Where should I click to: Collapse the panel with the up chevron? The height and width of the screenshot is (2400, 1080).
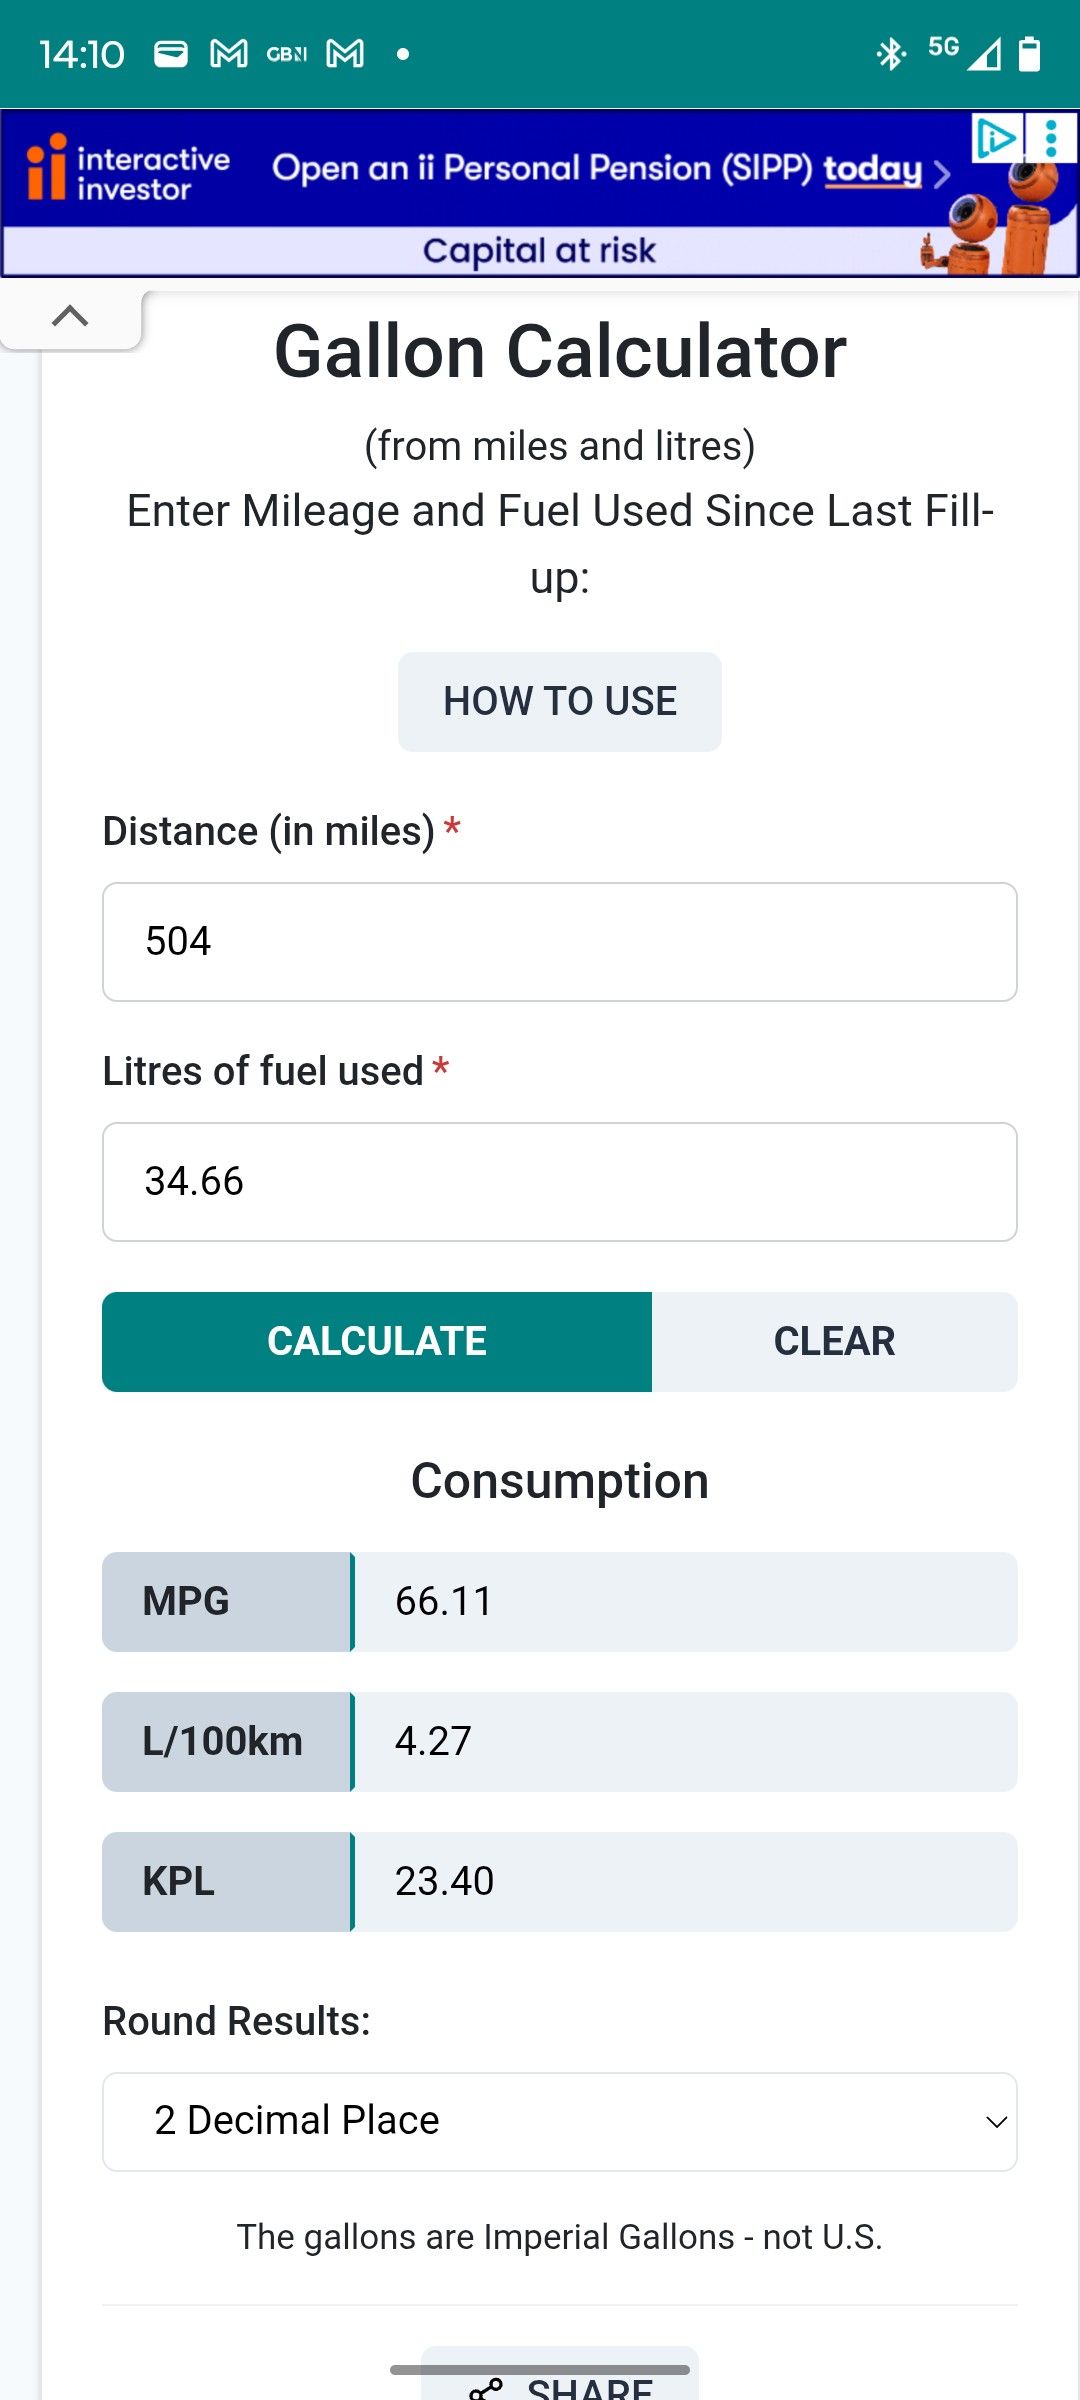[x=70, y=316]
